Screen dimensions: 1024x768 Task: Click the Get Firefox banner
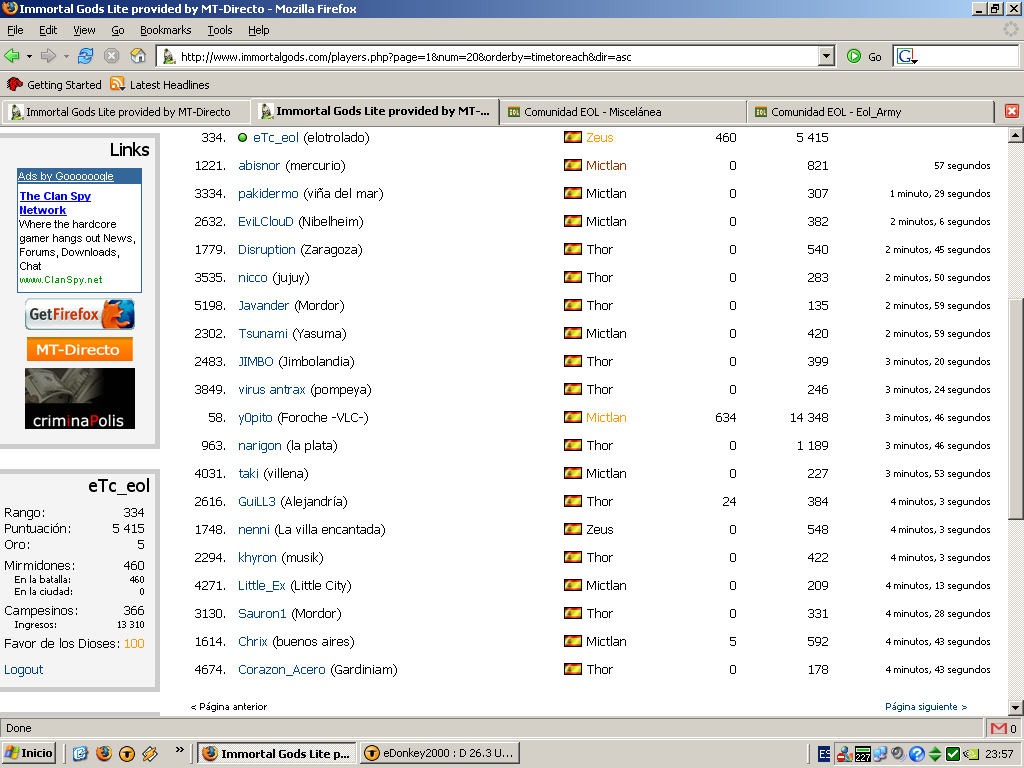point(80,314)
